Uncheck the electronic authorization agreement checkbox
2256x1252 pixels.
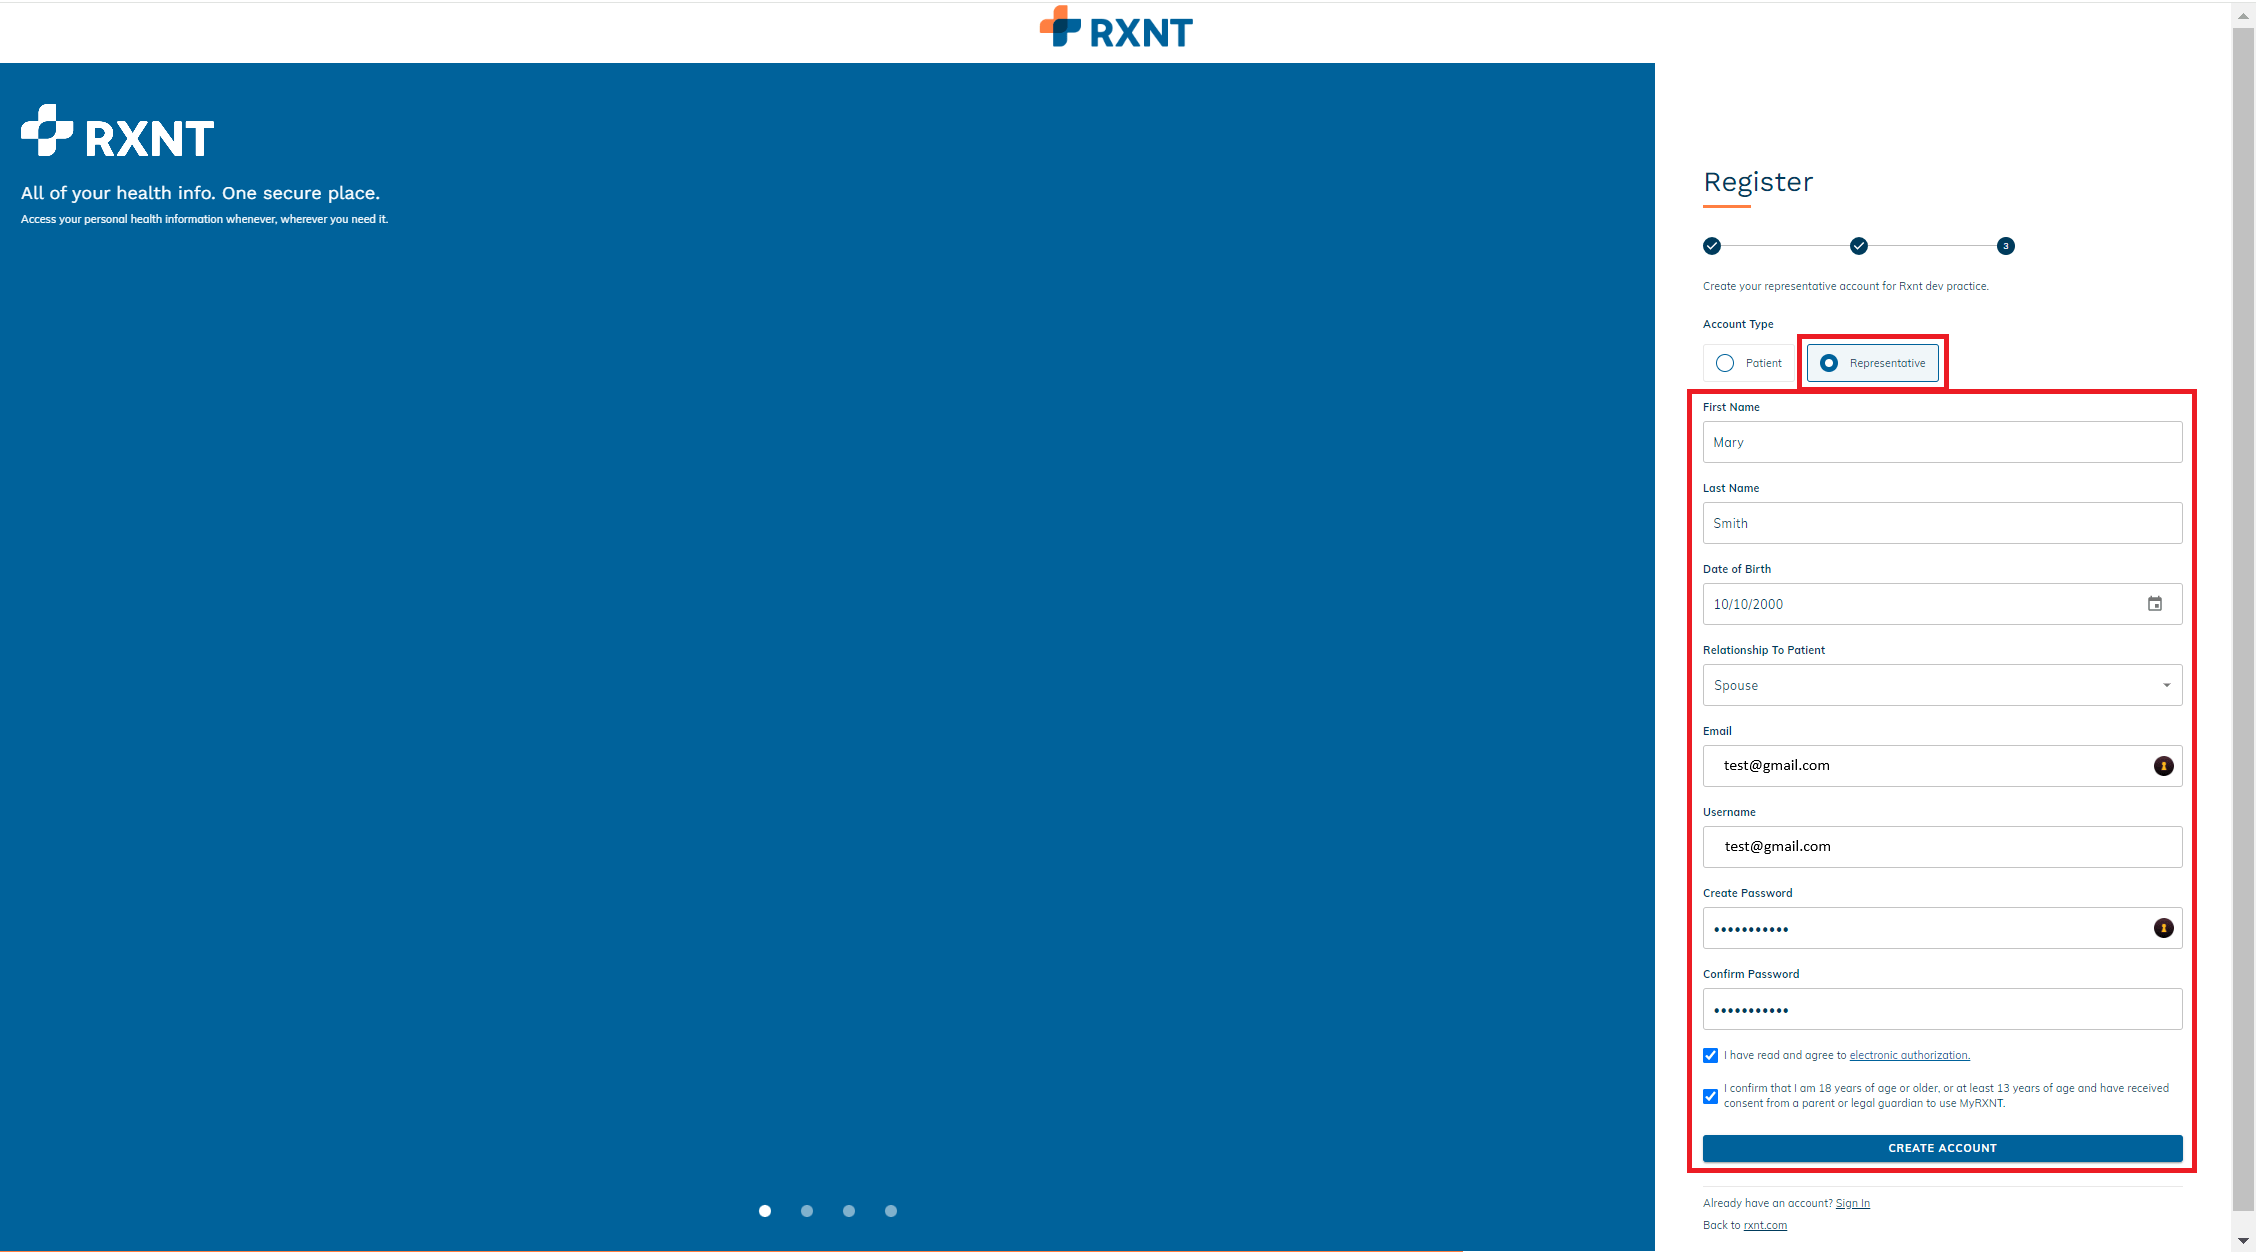(x=1711, y=1056)
